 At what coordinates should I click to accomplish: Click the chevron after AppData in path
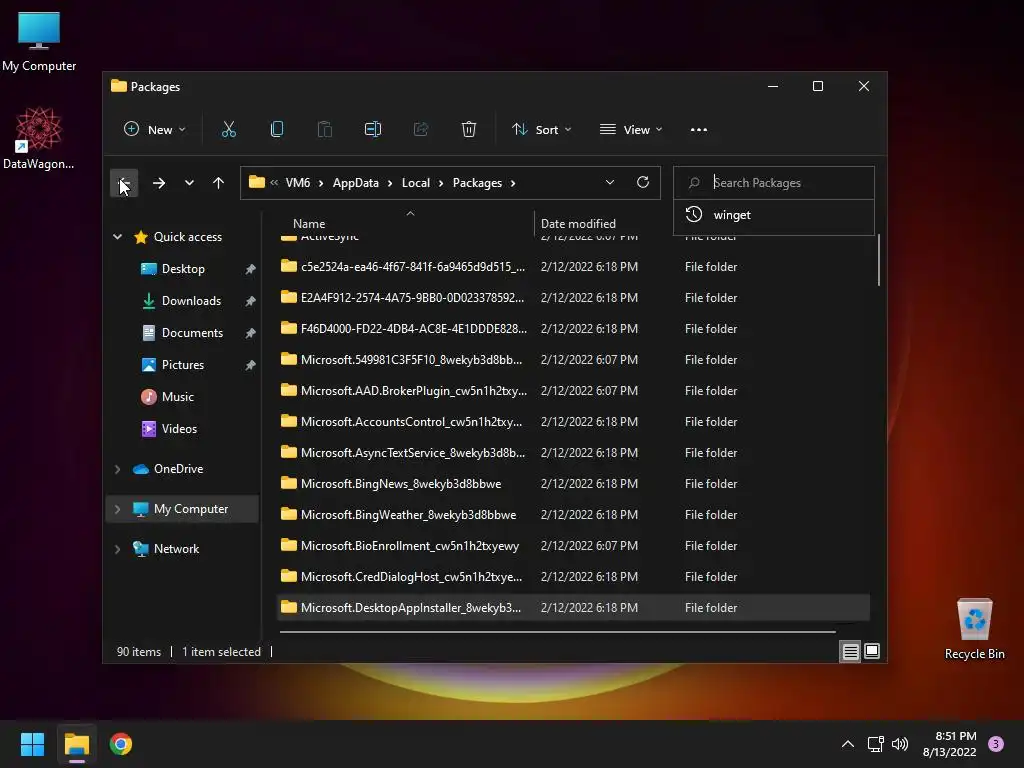tap(390, 183)
